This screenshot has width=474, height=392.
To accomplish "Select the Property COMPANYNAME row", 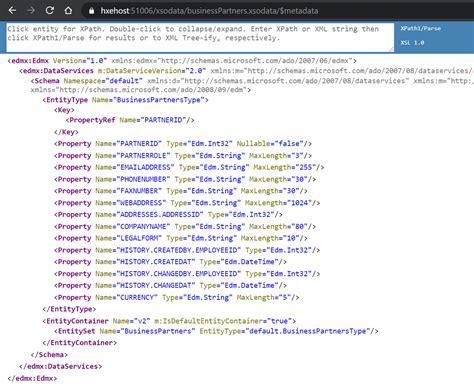I will (x=185, y=227).
